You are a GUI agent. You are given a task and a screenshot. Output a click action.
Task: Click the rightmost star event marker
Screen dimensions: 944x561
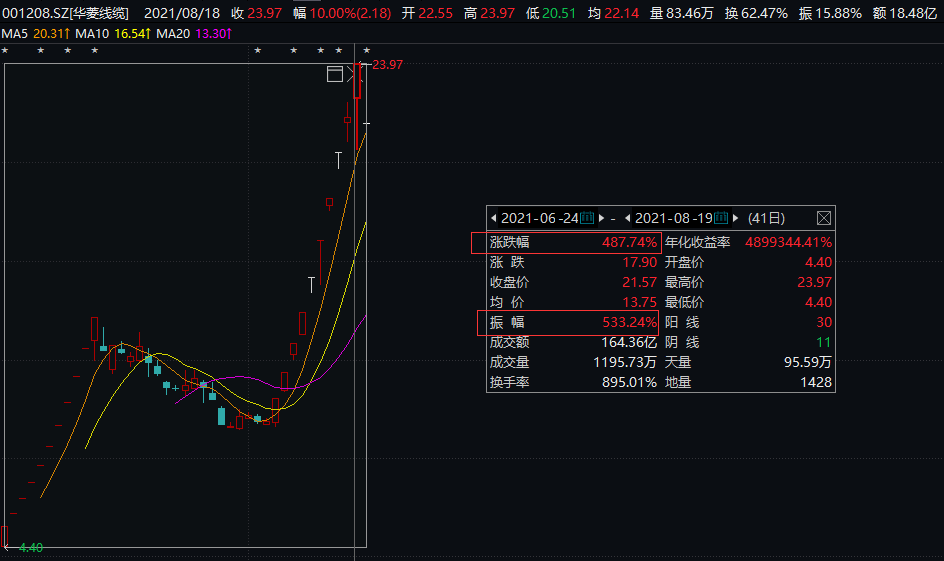366,51
